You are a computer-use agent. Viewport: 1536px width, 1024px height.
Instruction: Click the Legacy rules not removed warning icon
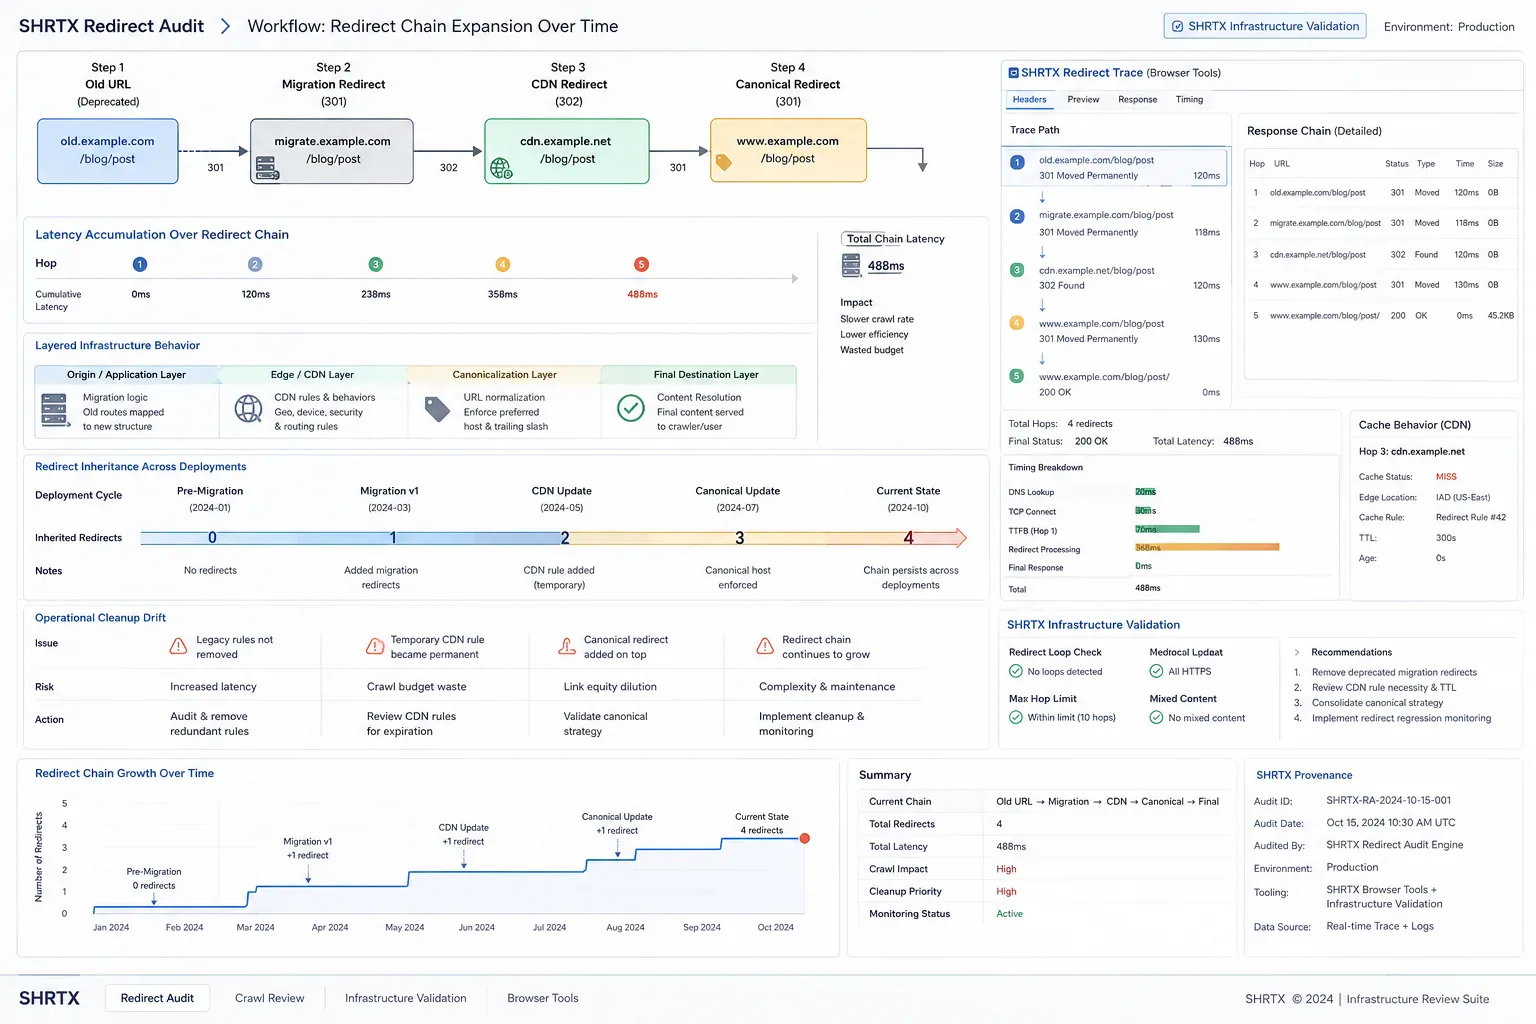178,646
